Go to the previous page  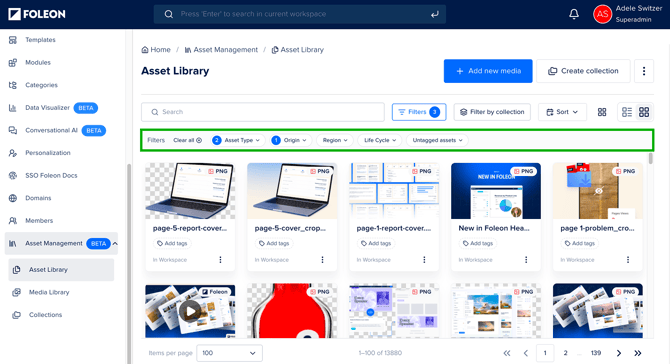tap(526, 353)
